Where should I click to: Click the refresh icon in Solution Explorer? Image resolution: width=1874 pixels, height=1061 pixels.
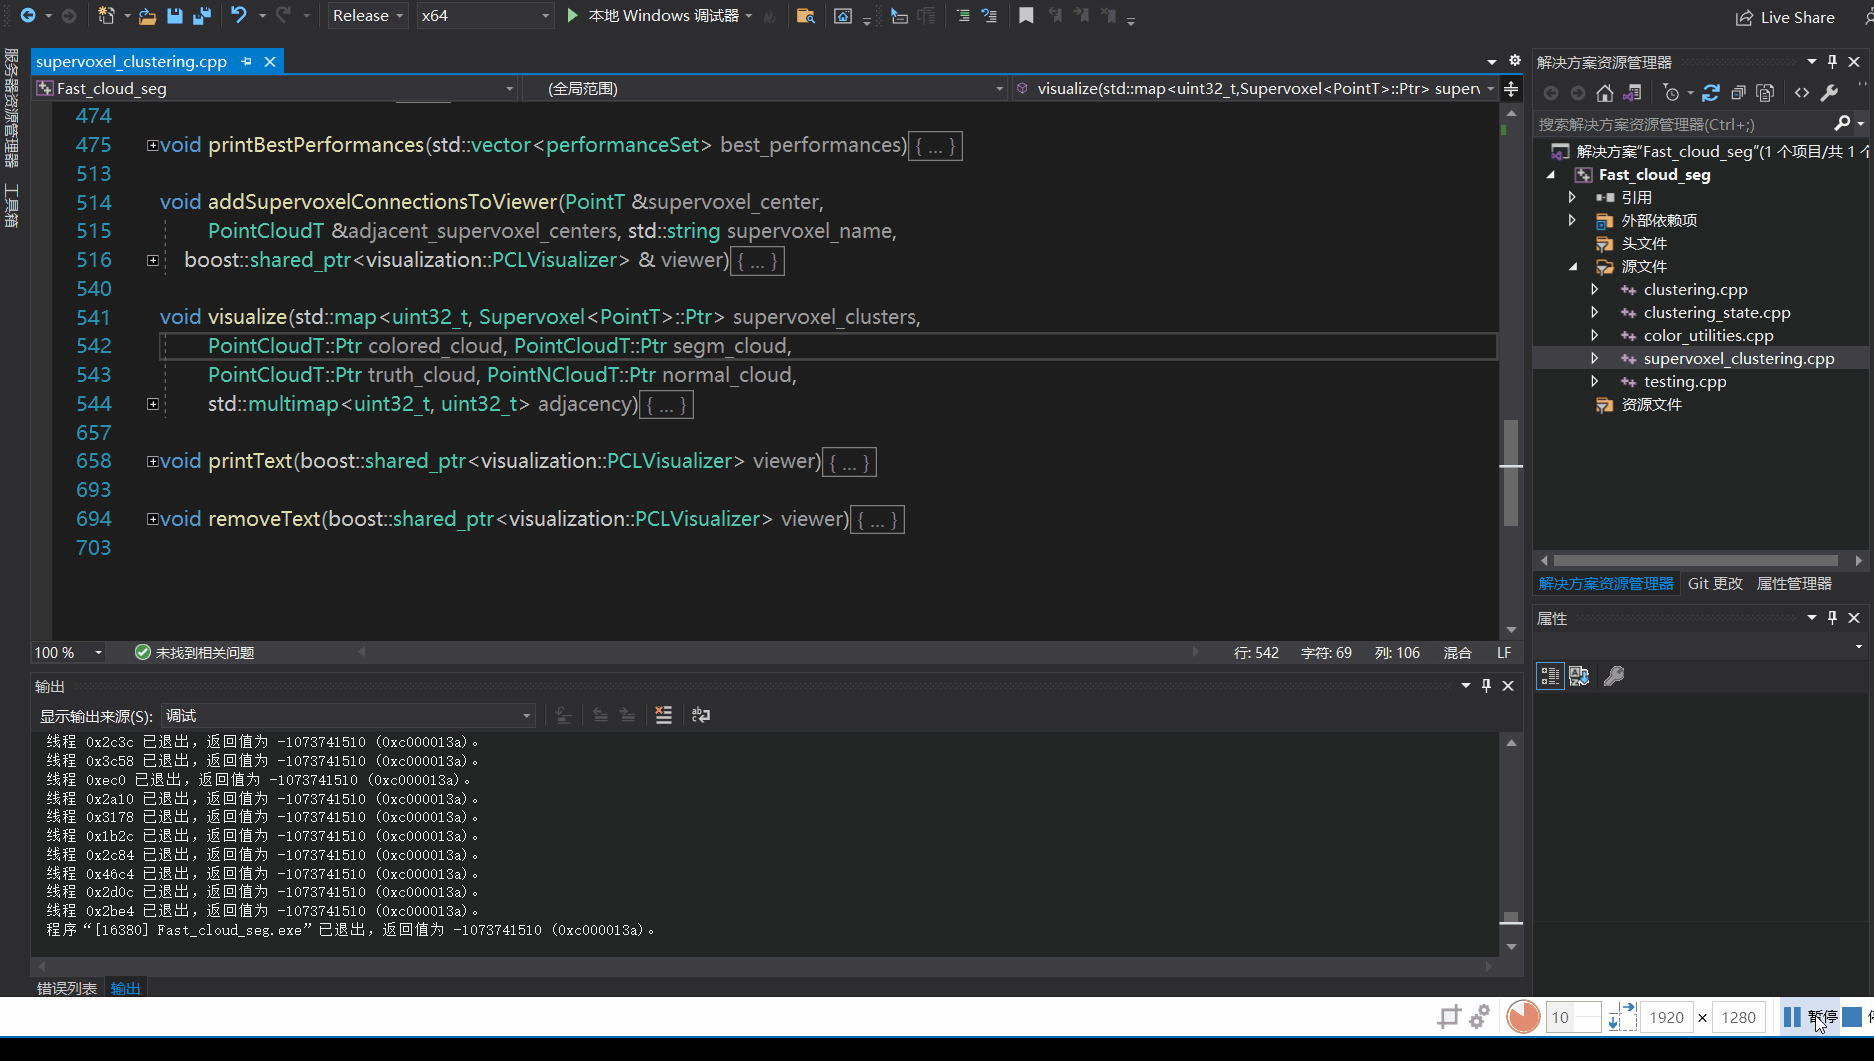(x=1711, y=93)
